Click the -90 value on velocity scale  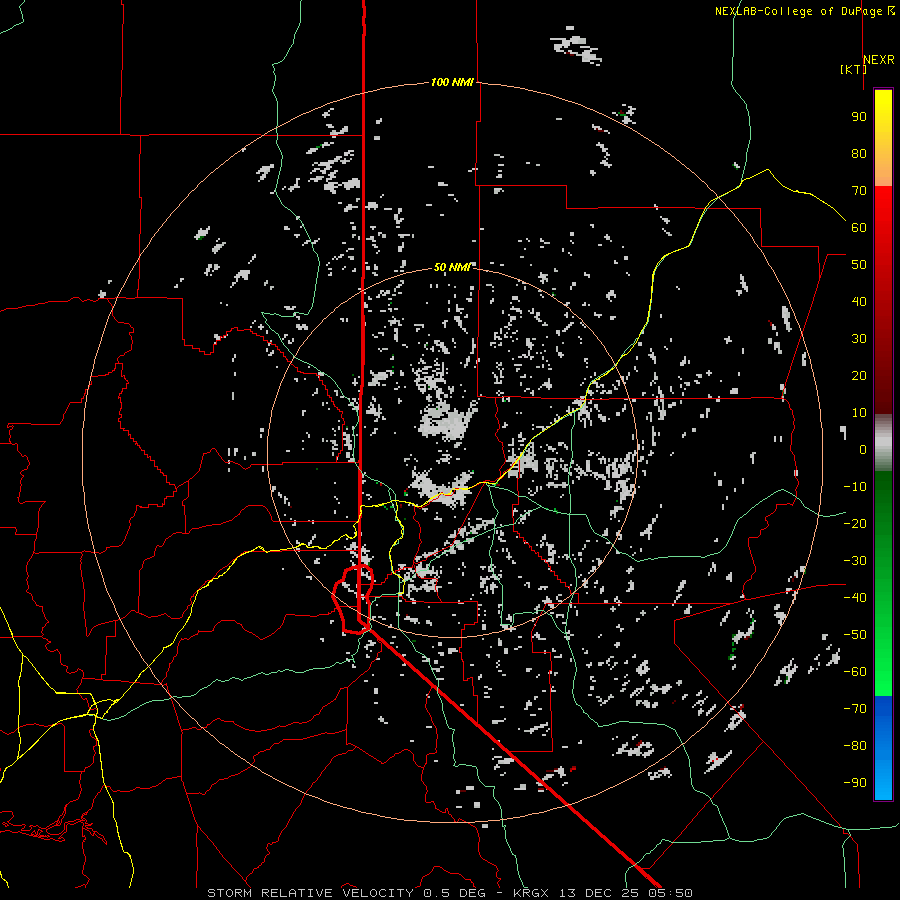tap(855, 783)
